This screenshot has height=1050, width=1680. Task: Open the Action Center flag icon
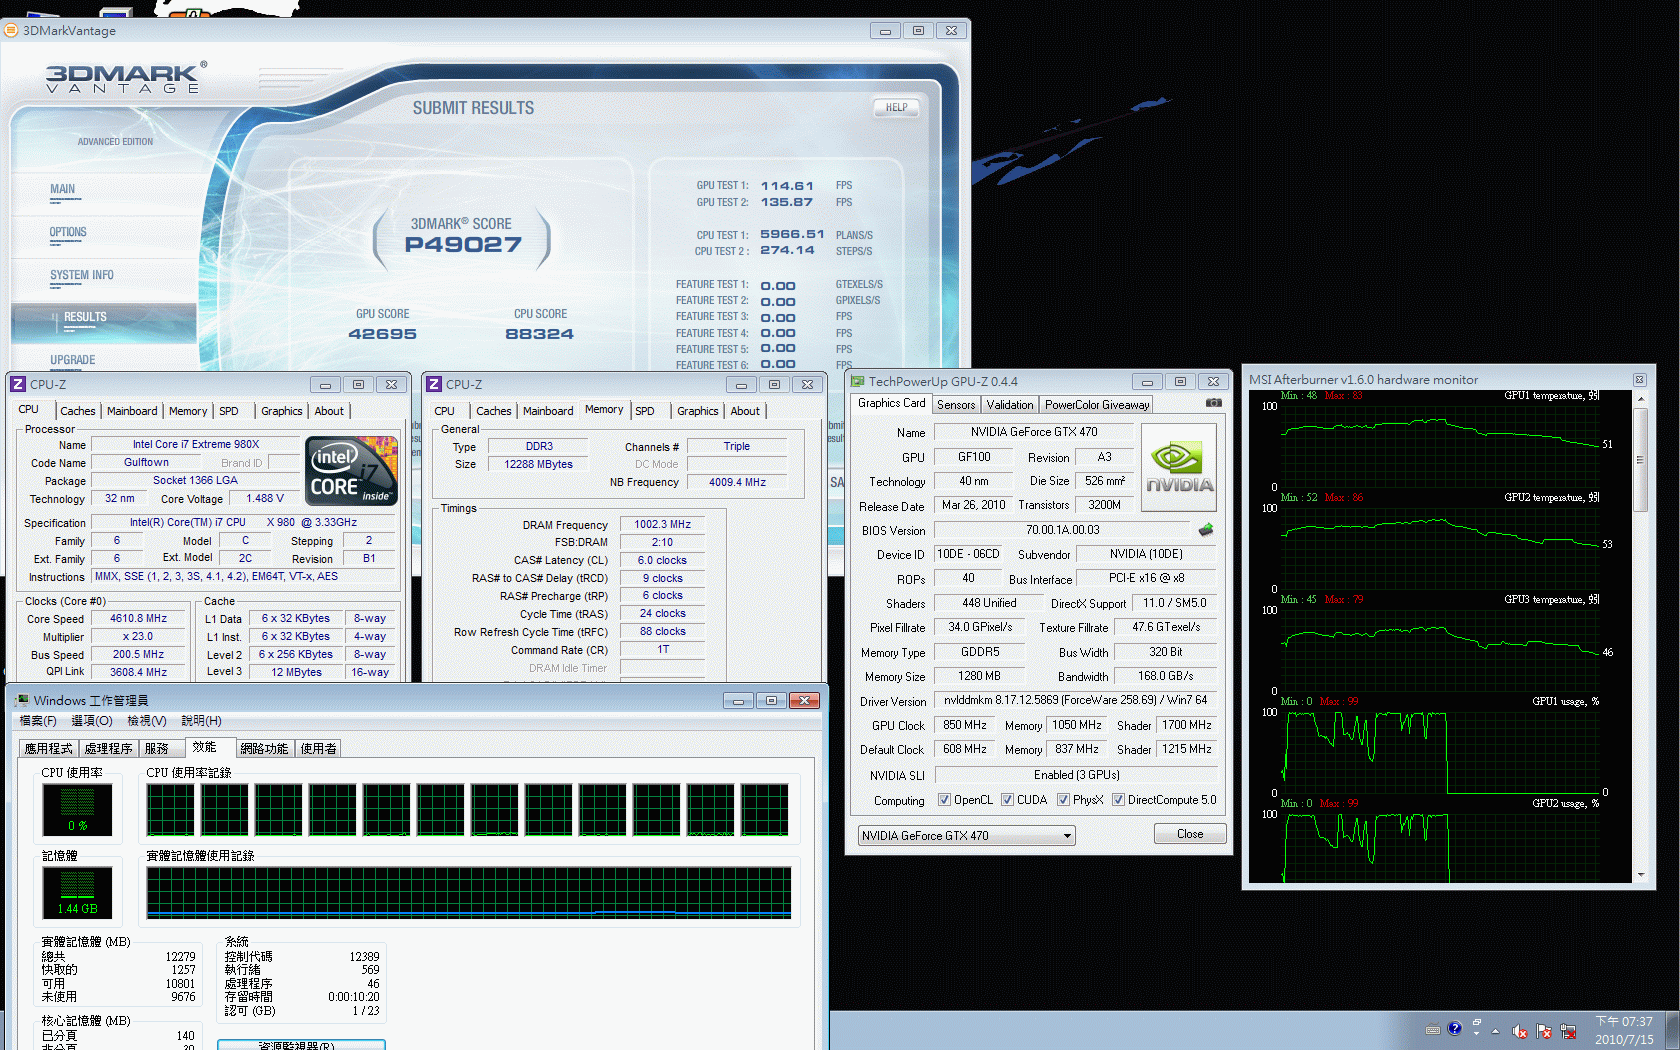coord(1544,1031)
